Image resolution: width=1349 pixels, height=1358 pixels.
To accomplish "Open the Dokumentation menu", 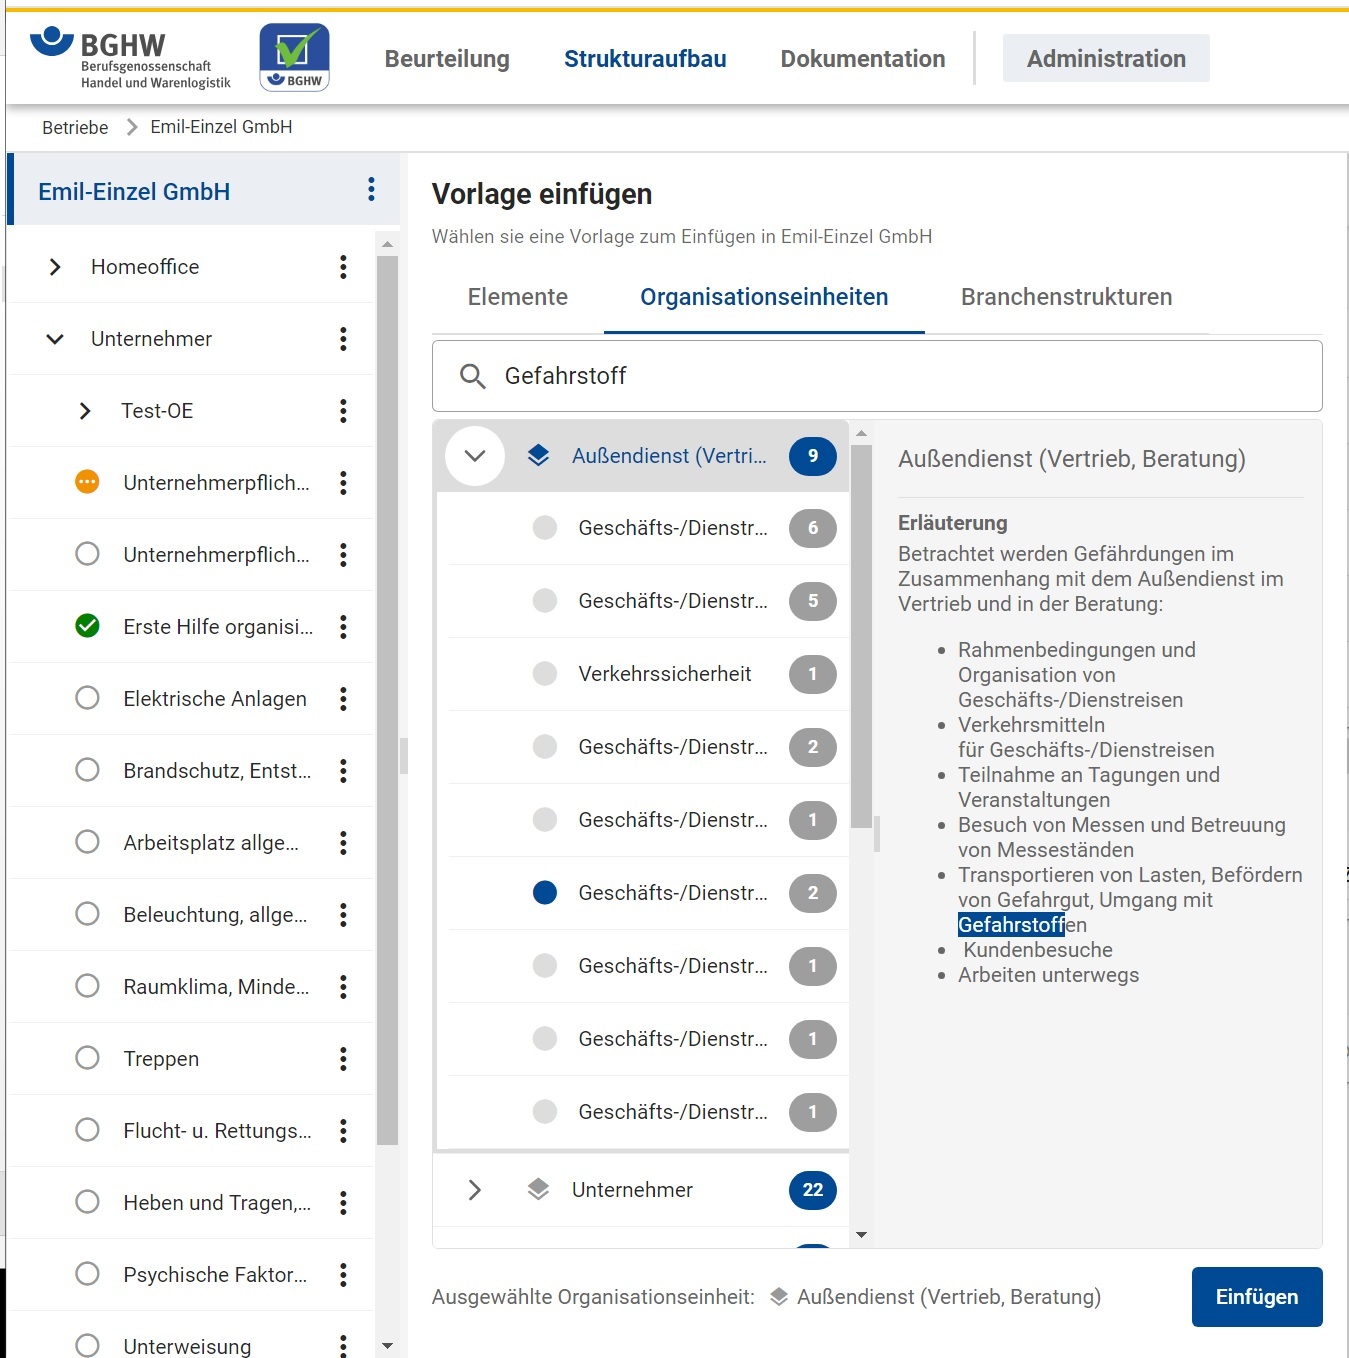I will [x=862, y=59].
